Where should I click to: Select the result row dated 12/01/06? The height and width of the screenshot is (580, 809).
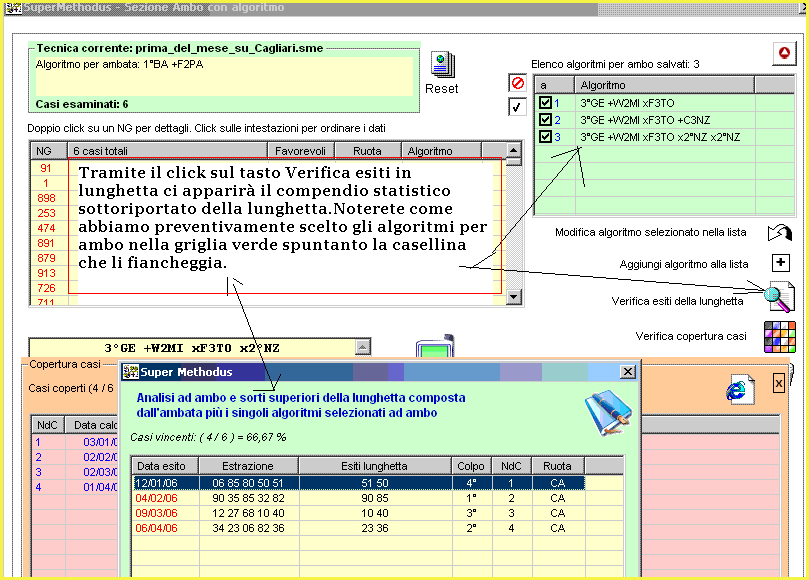[359, 483]
